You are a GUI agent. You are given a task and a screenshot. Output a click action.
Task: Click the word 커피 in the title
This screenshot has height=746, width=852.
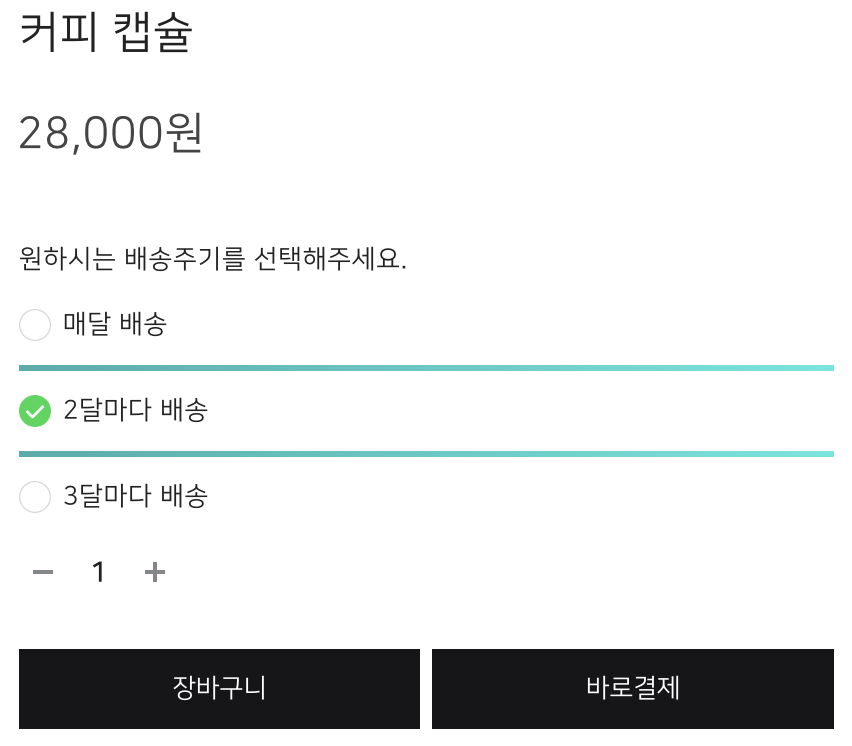pos(58,33)
